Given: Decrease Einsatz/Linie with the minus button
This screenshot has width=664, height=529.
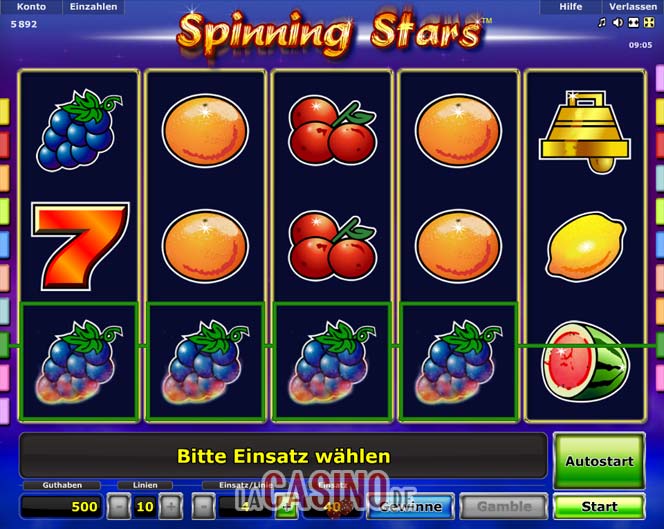Looking at the screenshot, I should [204, 506].
